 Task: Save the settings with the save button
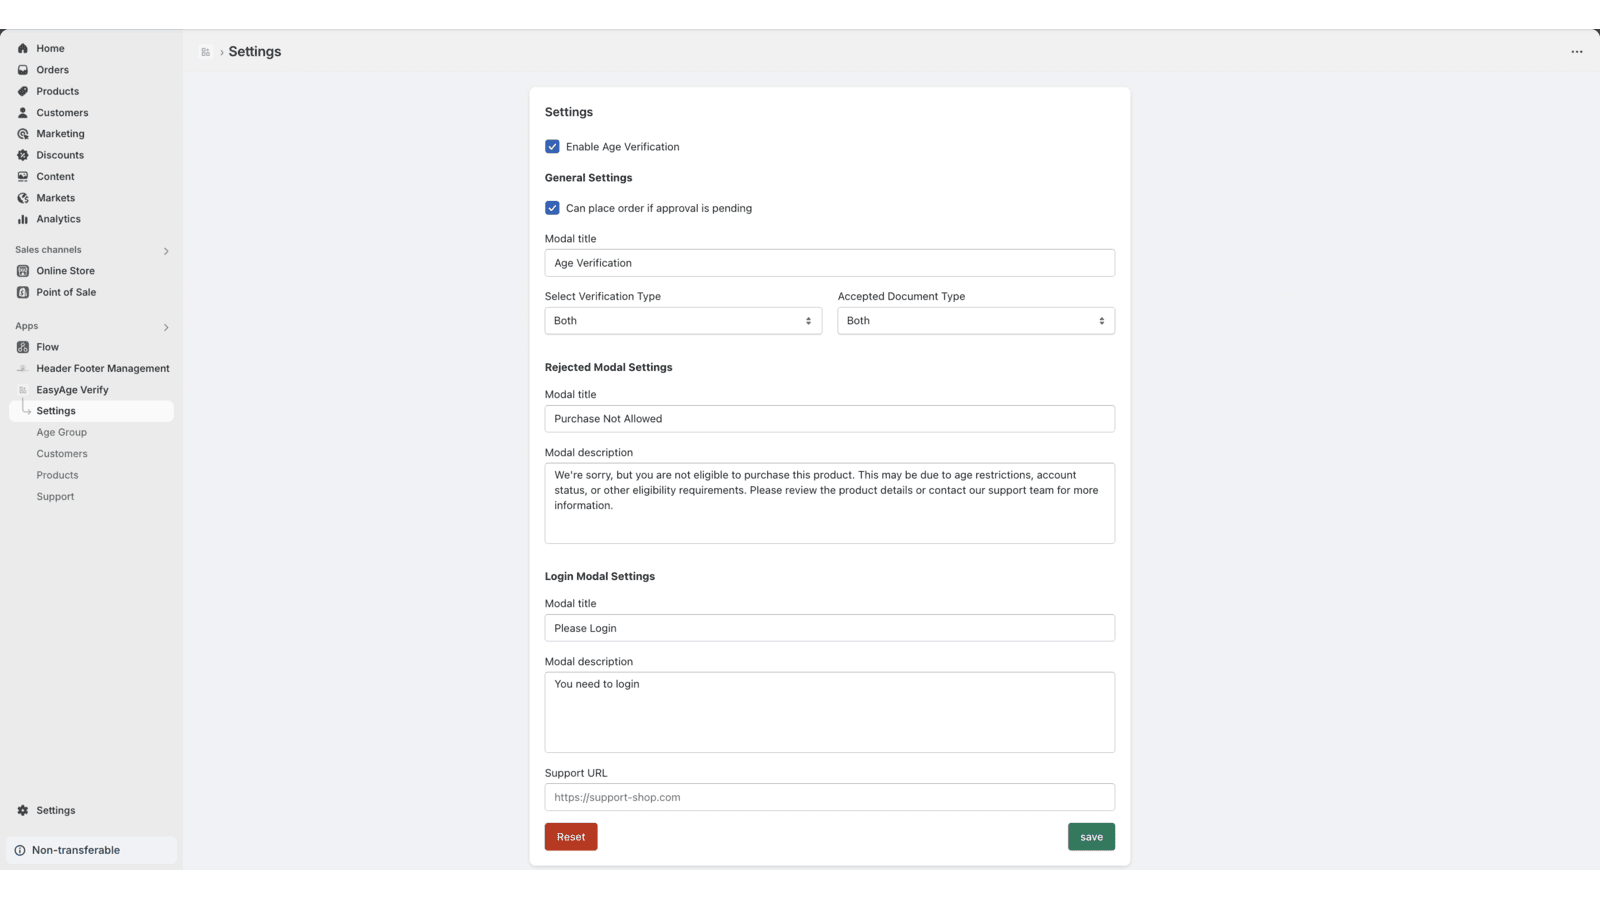[x=1091, y=836]
